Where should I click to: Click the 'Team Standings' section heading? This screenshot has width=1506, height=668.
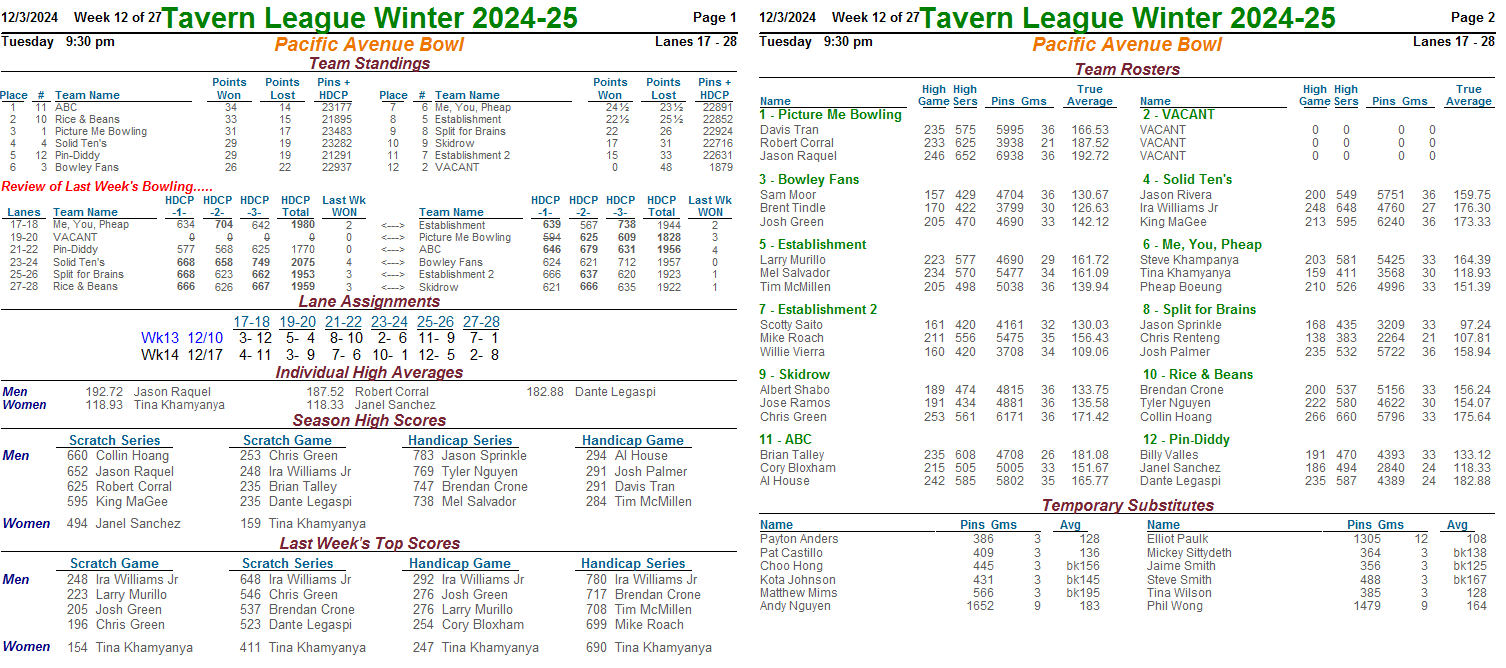click(369, 63)
